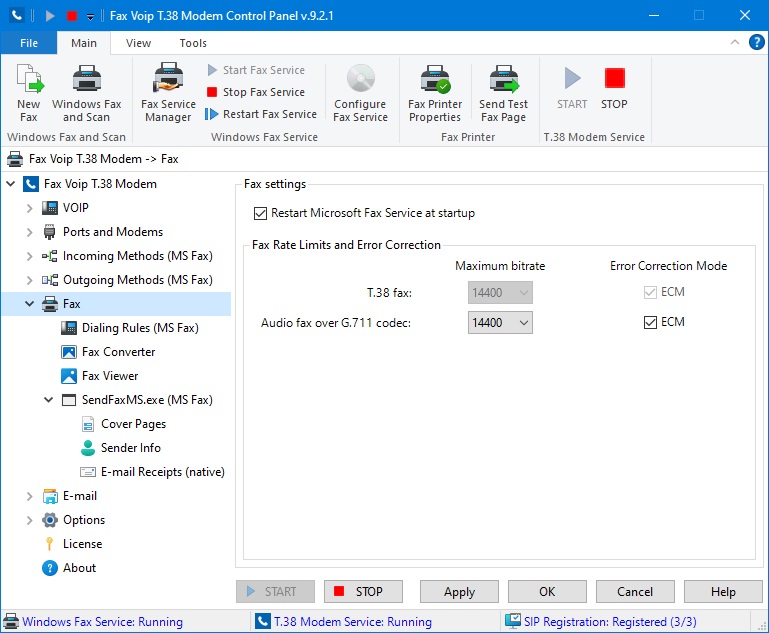769x633 pixels.
Task: Click Restart Fax Service
Action: (261, 114)
